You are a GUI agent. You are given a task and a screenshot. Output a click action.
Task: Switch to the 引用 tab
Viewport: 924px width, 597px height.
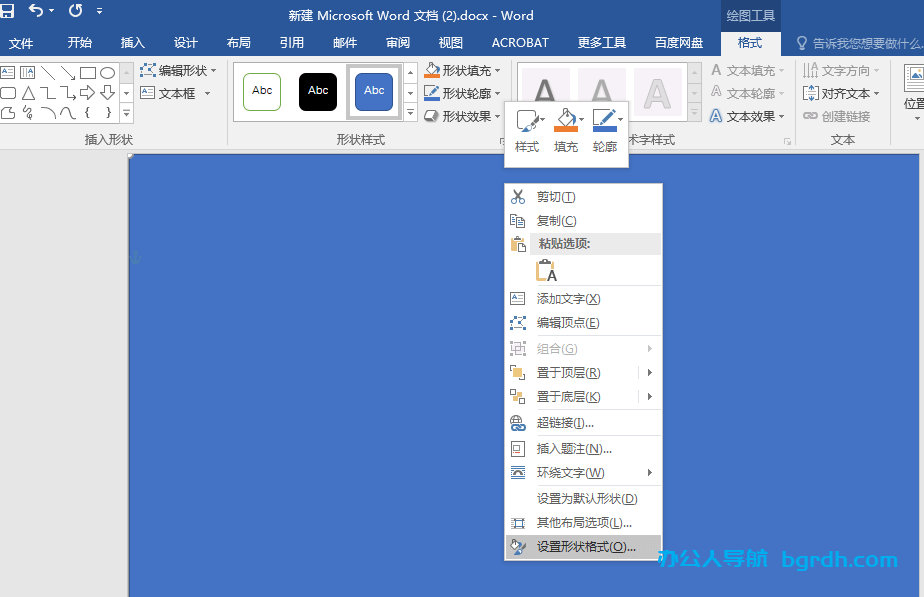[292, 43]
